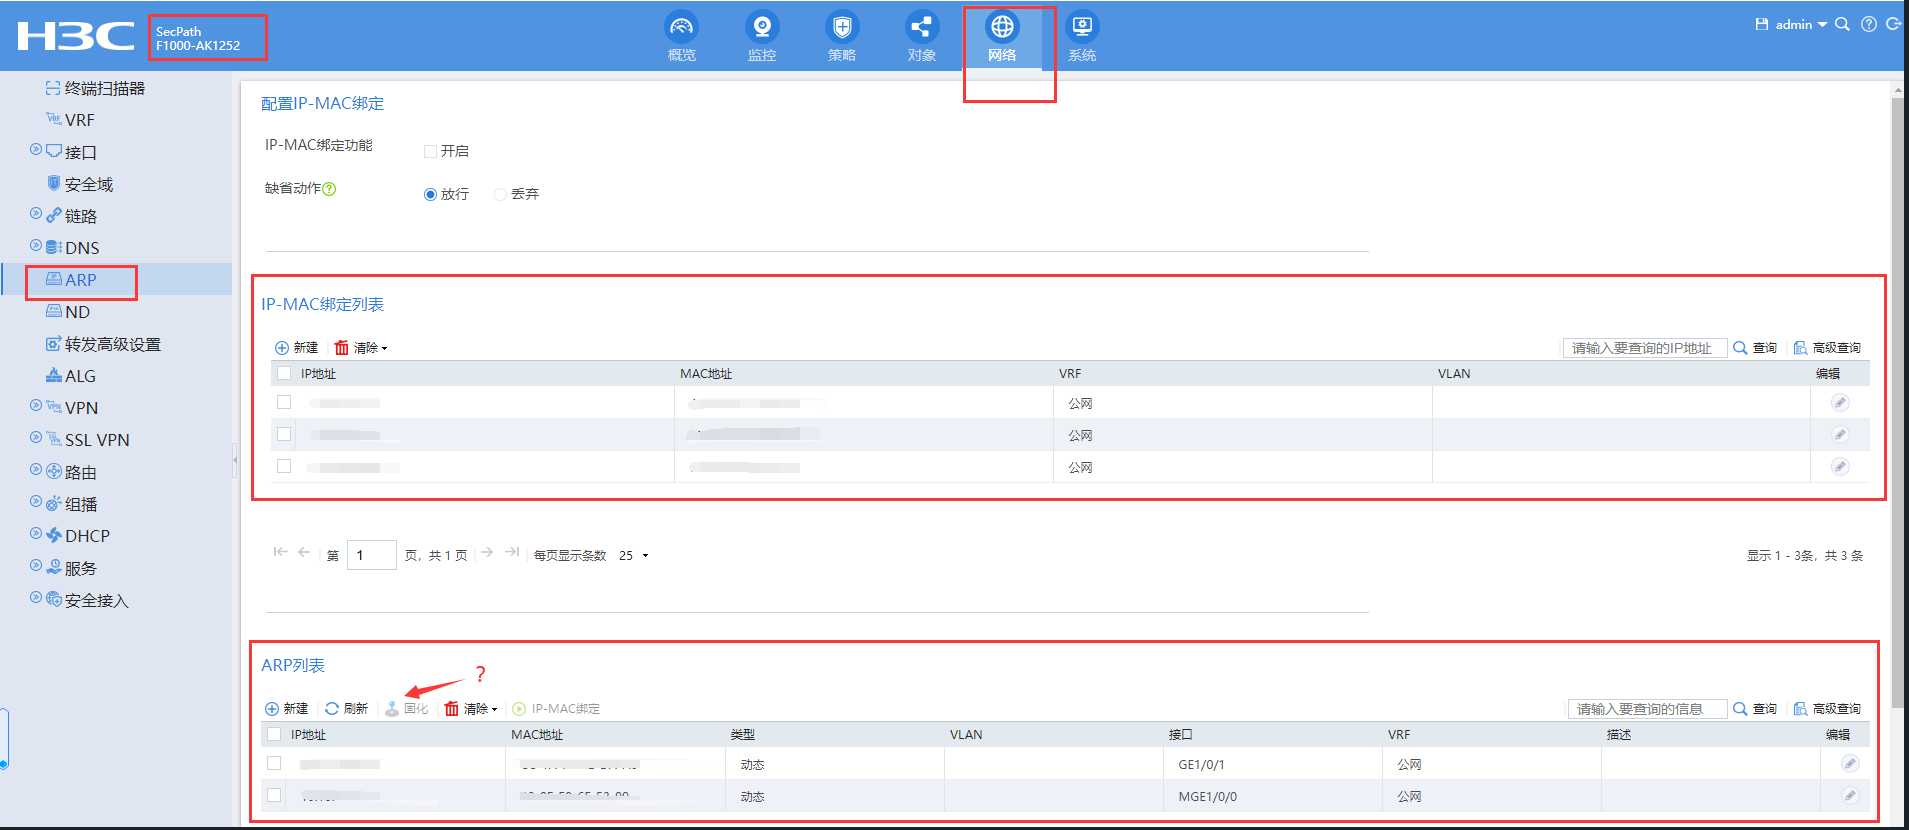Click 查询 beside the ARP info search box

pyautogui.click(x=1755, y=709)
